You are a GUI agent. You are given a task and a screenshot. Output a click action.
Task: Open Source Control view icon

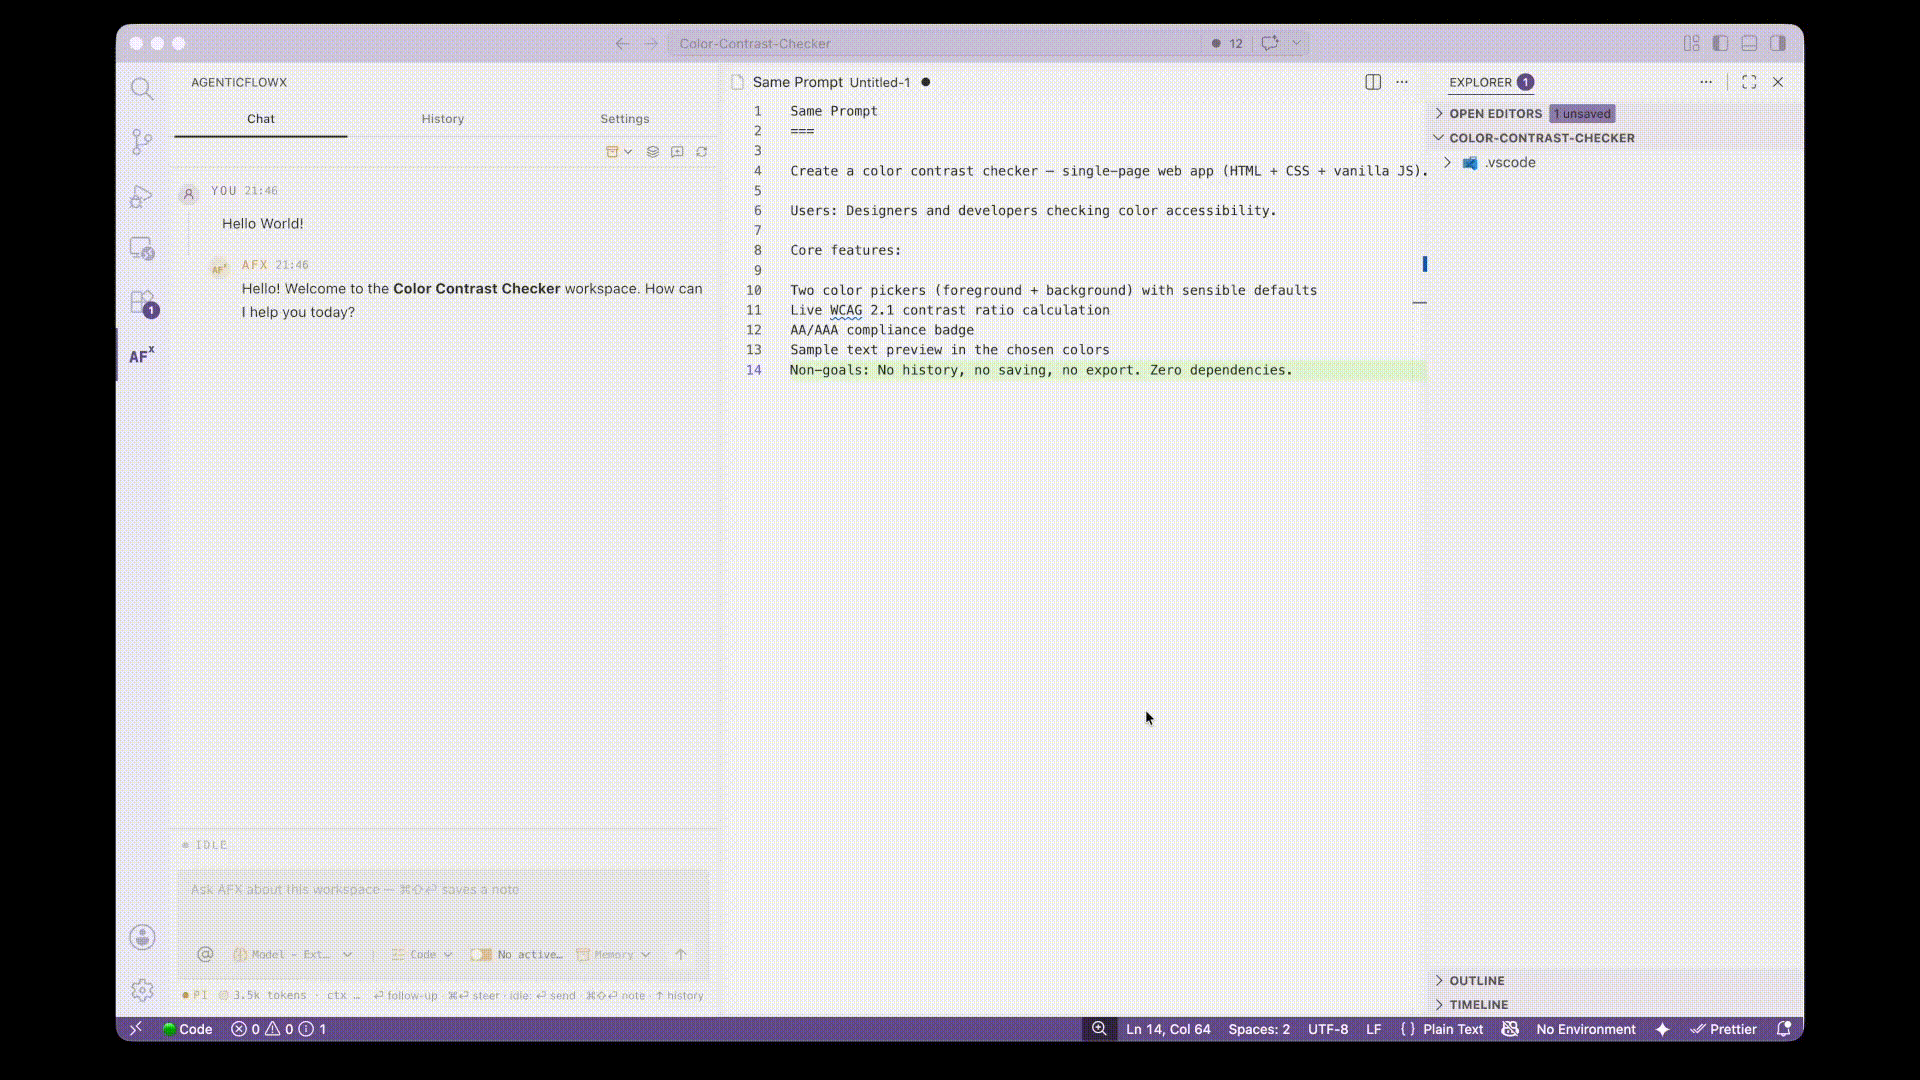pyautogui.click(x=142, y=142)
